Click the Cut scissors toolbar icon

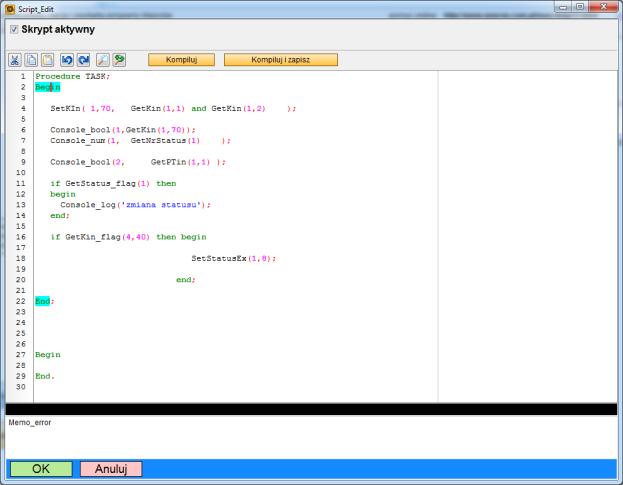pos(15,60)
